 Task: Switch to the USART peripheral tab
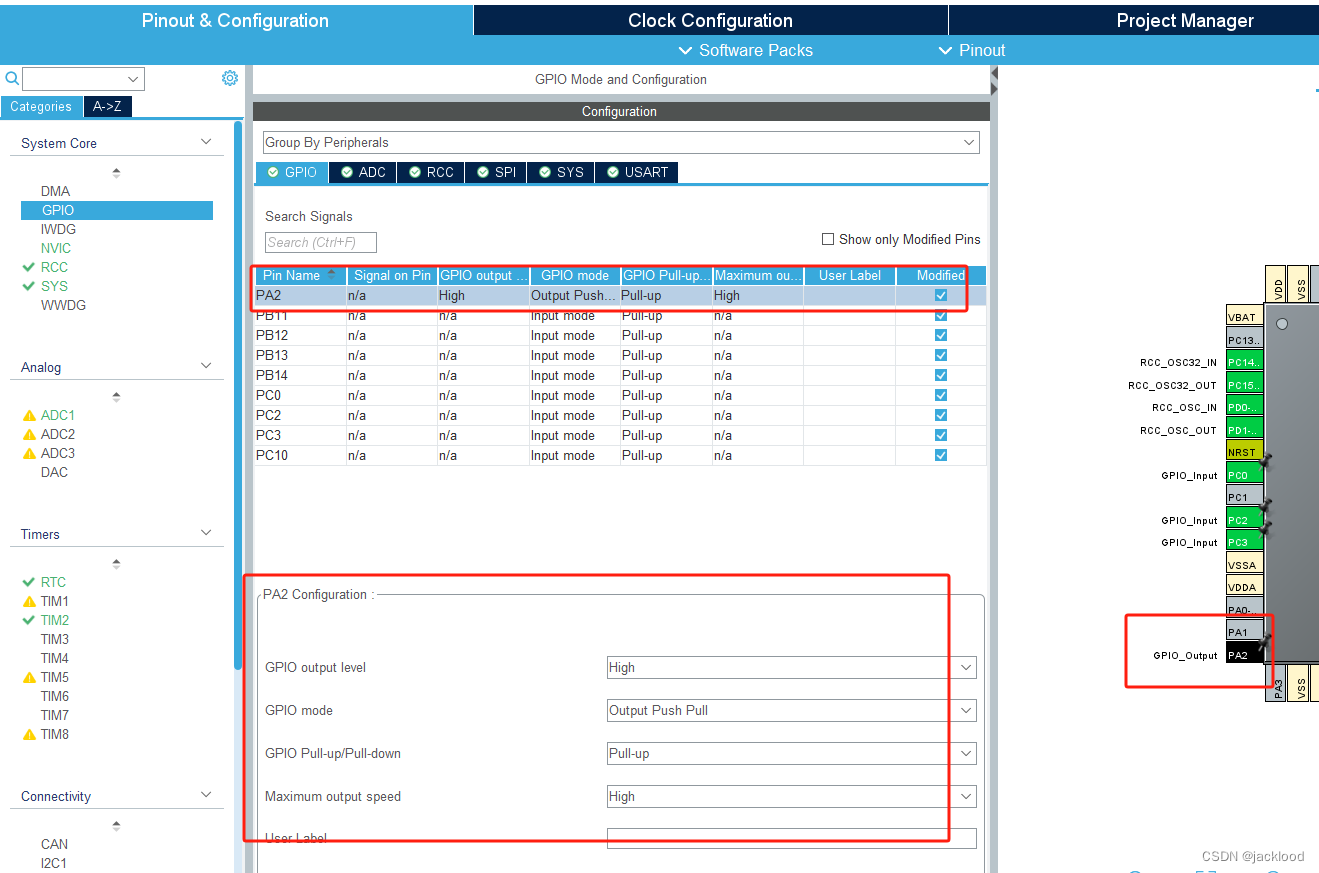pos(637,172)
